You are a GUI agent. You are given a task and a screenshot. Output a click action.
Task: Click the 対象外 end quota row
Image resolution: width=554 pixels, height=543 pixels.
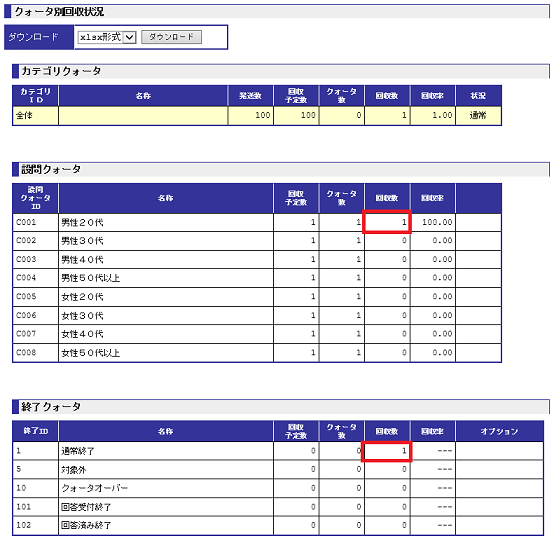pyautogui.click(x=278, y=470)
